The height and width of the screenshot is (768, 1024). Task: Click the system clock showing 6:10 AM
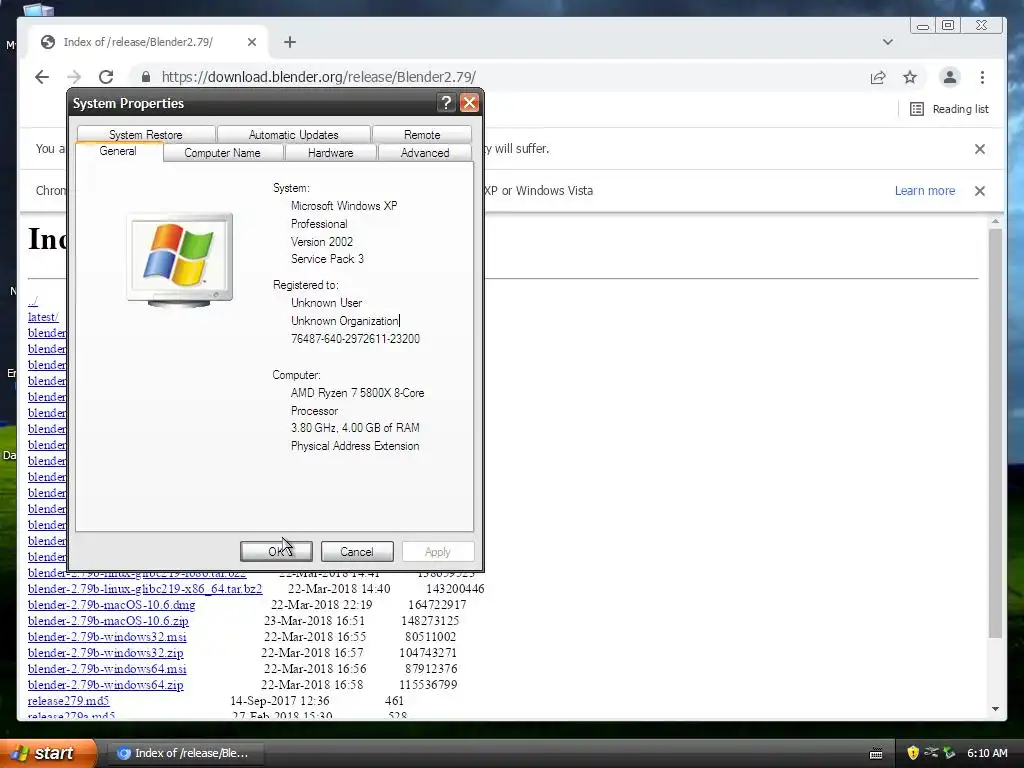(x=987, y=753)
